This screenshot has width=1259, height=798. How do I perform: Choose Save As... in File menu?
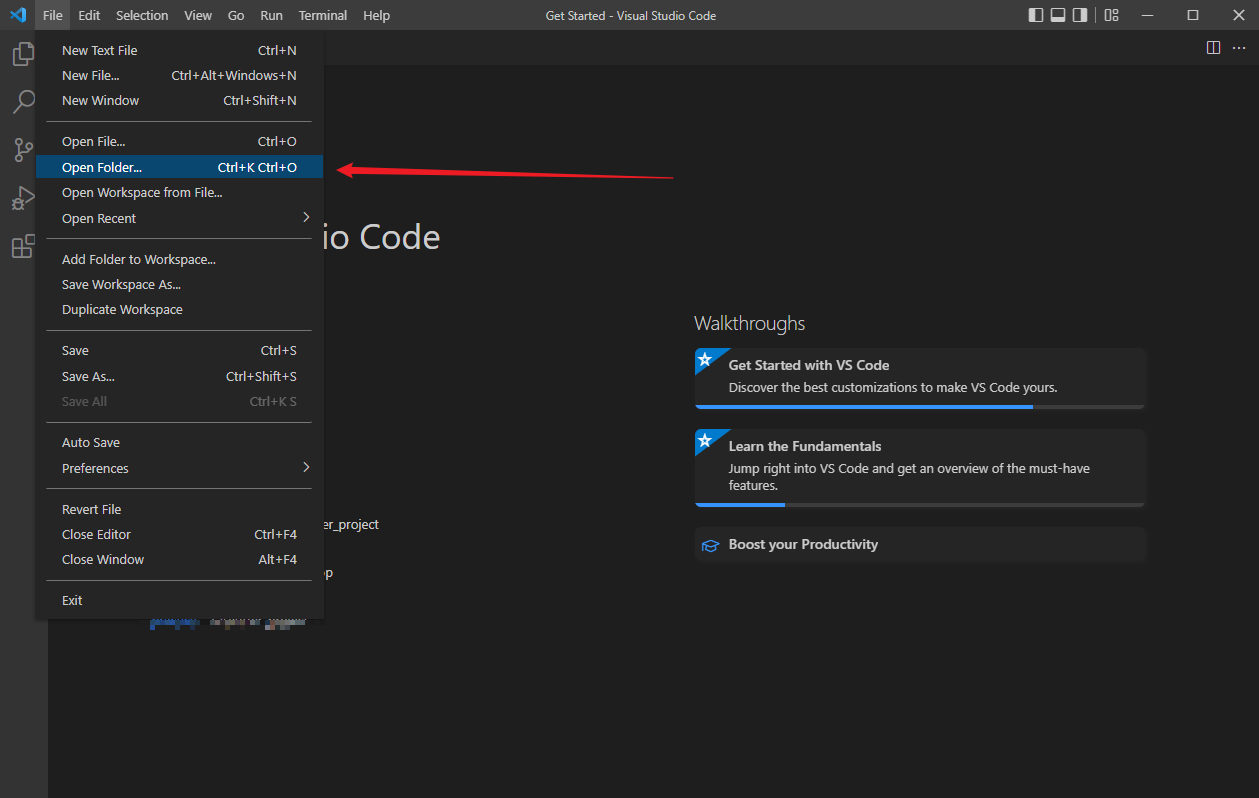click(x=179, y=376)
